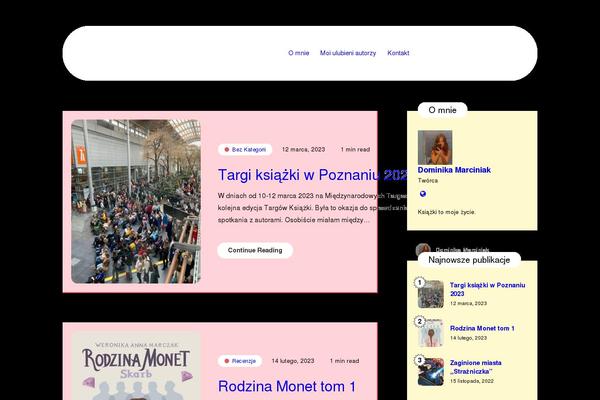Screen dimensions: 600x400
Task: Open sidebar link Rodzina Monet tom 1
Action: 482,328
